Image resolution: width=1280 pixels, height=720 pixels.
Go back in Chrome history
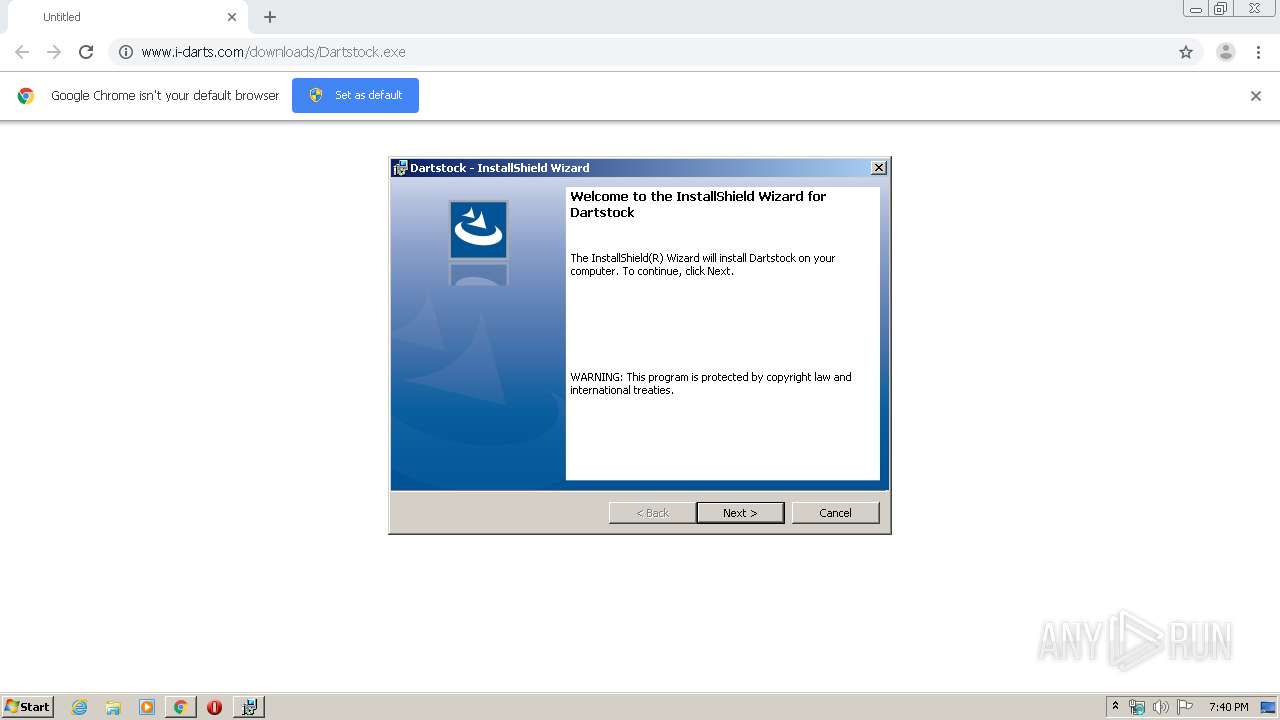click(22, 52)
